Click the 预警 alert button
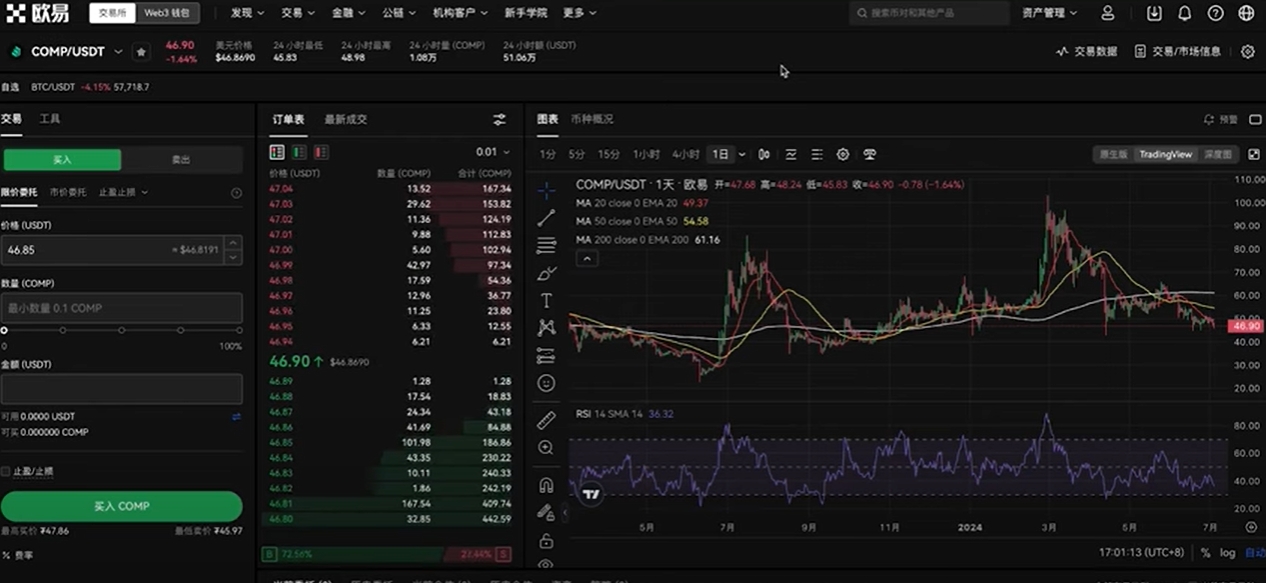This screenshot has height=583, width=1266. click(1221, 119)
